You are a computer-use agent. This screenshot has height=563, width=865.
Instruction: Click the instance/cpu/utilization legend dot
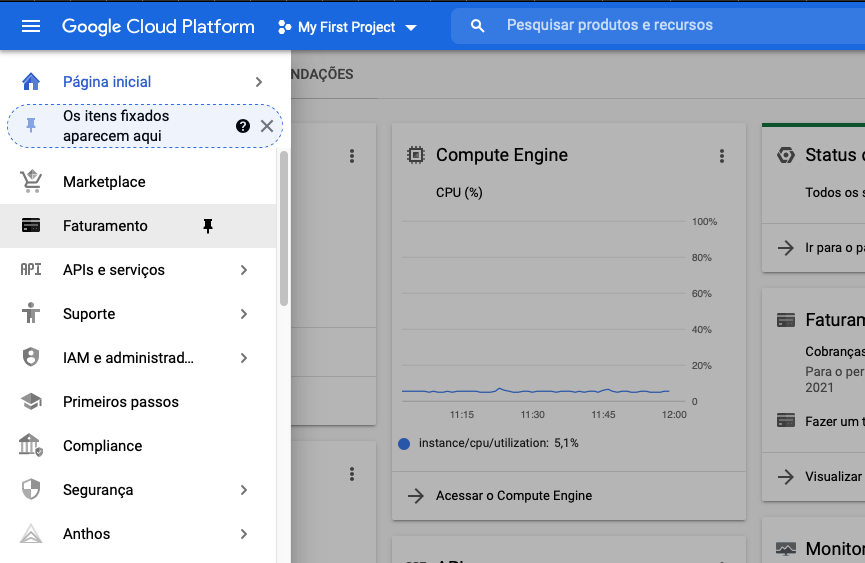coord(404,443)
